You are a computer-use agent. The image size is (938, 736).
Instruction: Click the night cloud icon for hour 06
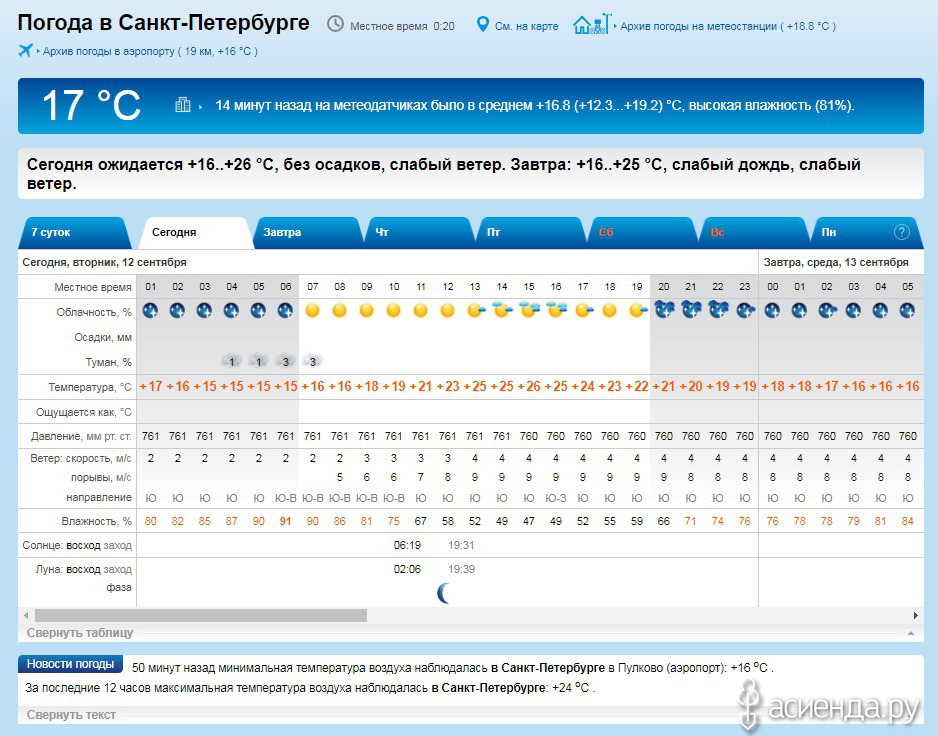(285, 311)
